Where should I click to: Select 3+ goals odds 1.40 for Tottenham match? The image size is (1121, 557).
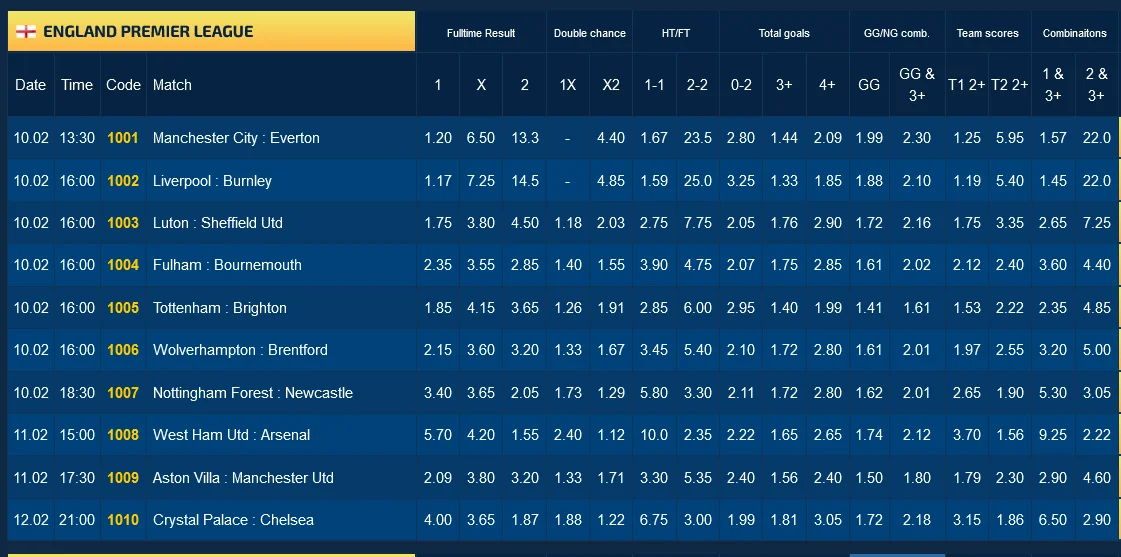click(784, 308)
